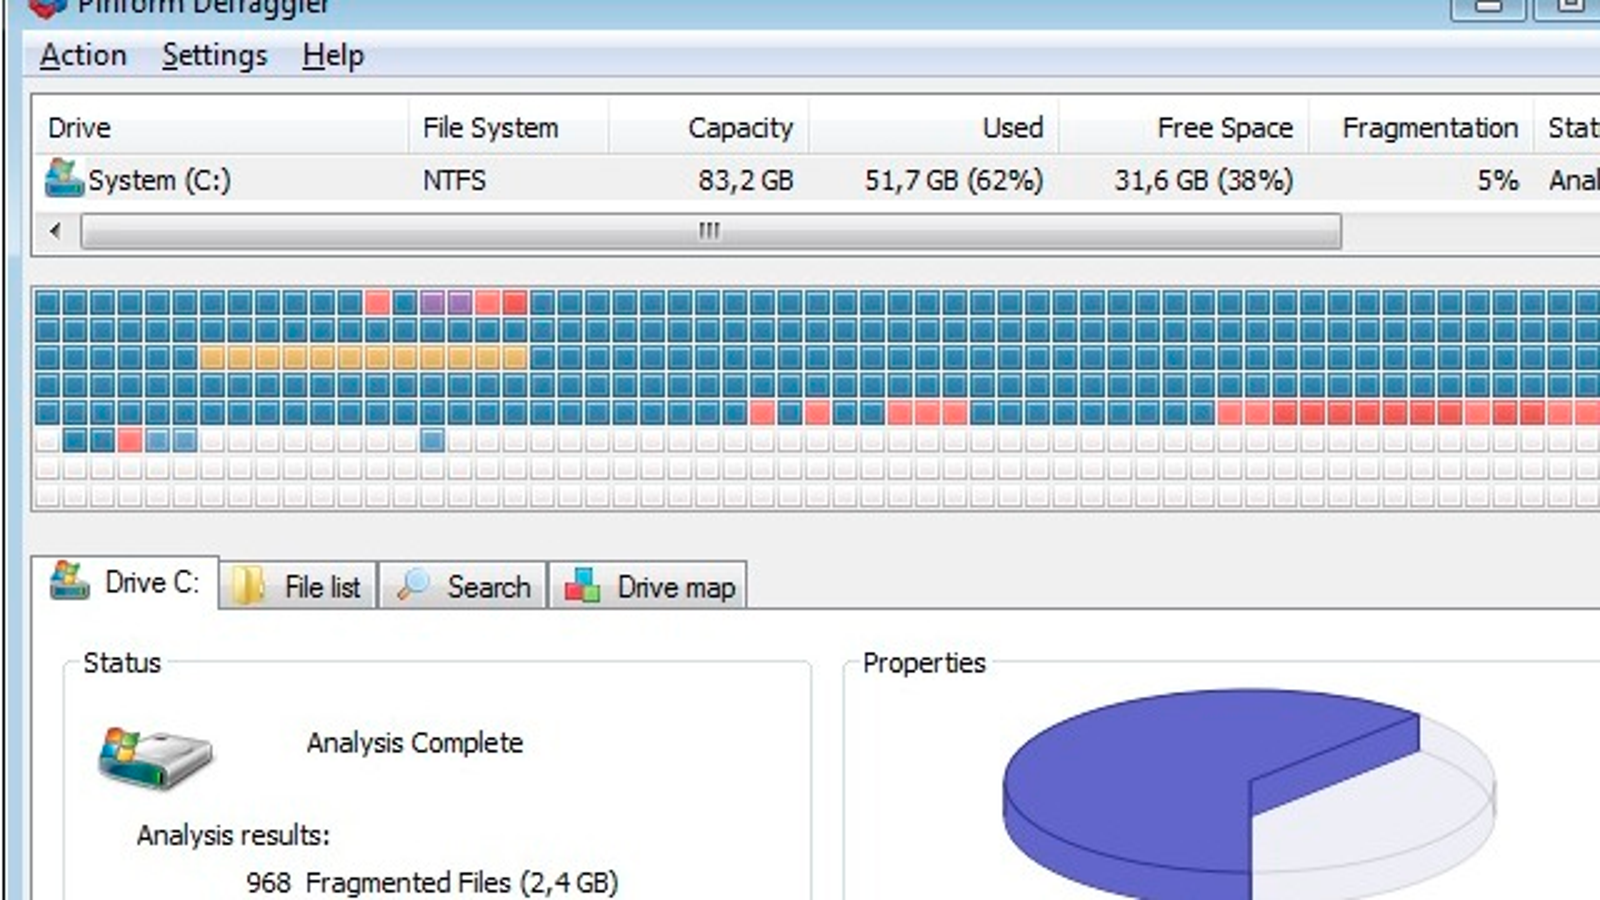Image resolution: width=1600 pixels, height=900 pixels.
Task: Click the Search magnifier icon
Action: pyautogui.click(x=412, y=585)
